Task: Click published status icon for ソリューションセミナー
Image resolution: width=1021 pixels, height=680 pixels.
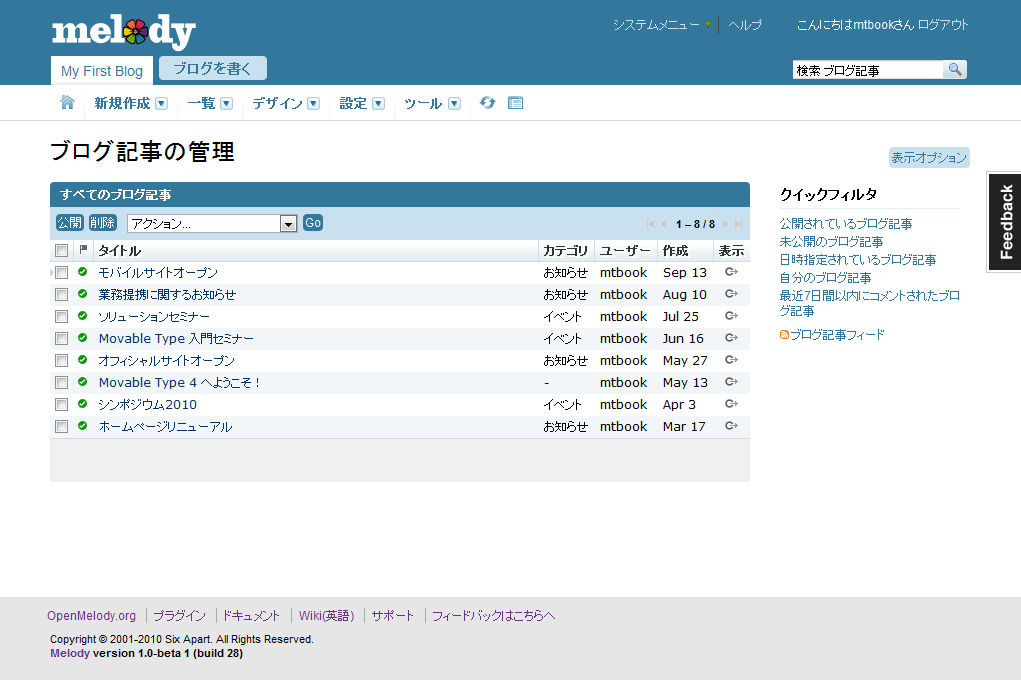Action: [83, 316]
